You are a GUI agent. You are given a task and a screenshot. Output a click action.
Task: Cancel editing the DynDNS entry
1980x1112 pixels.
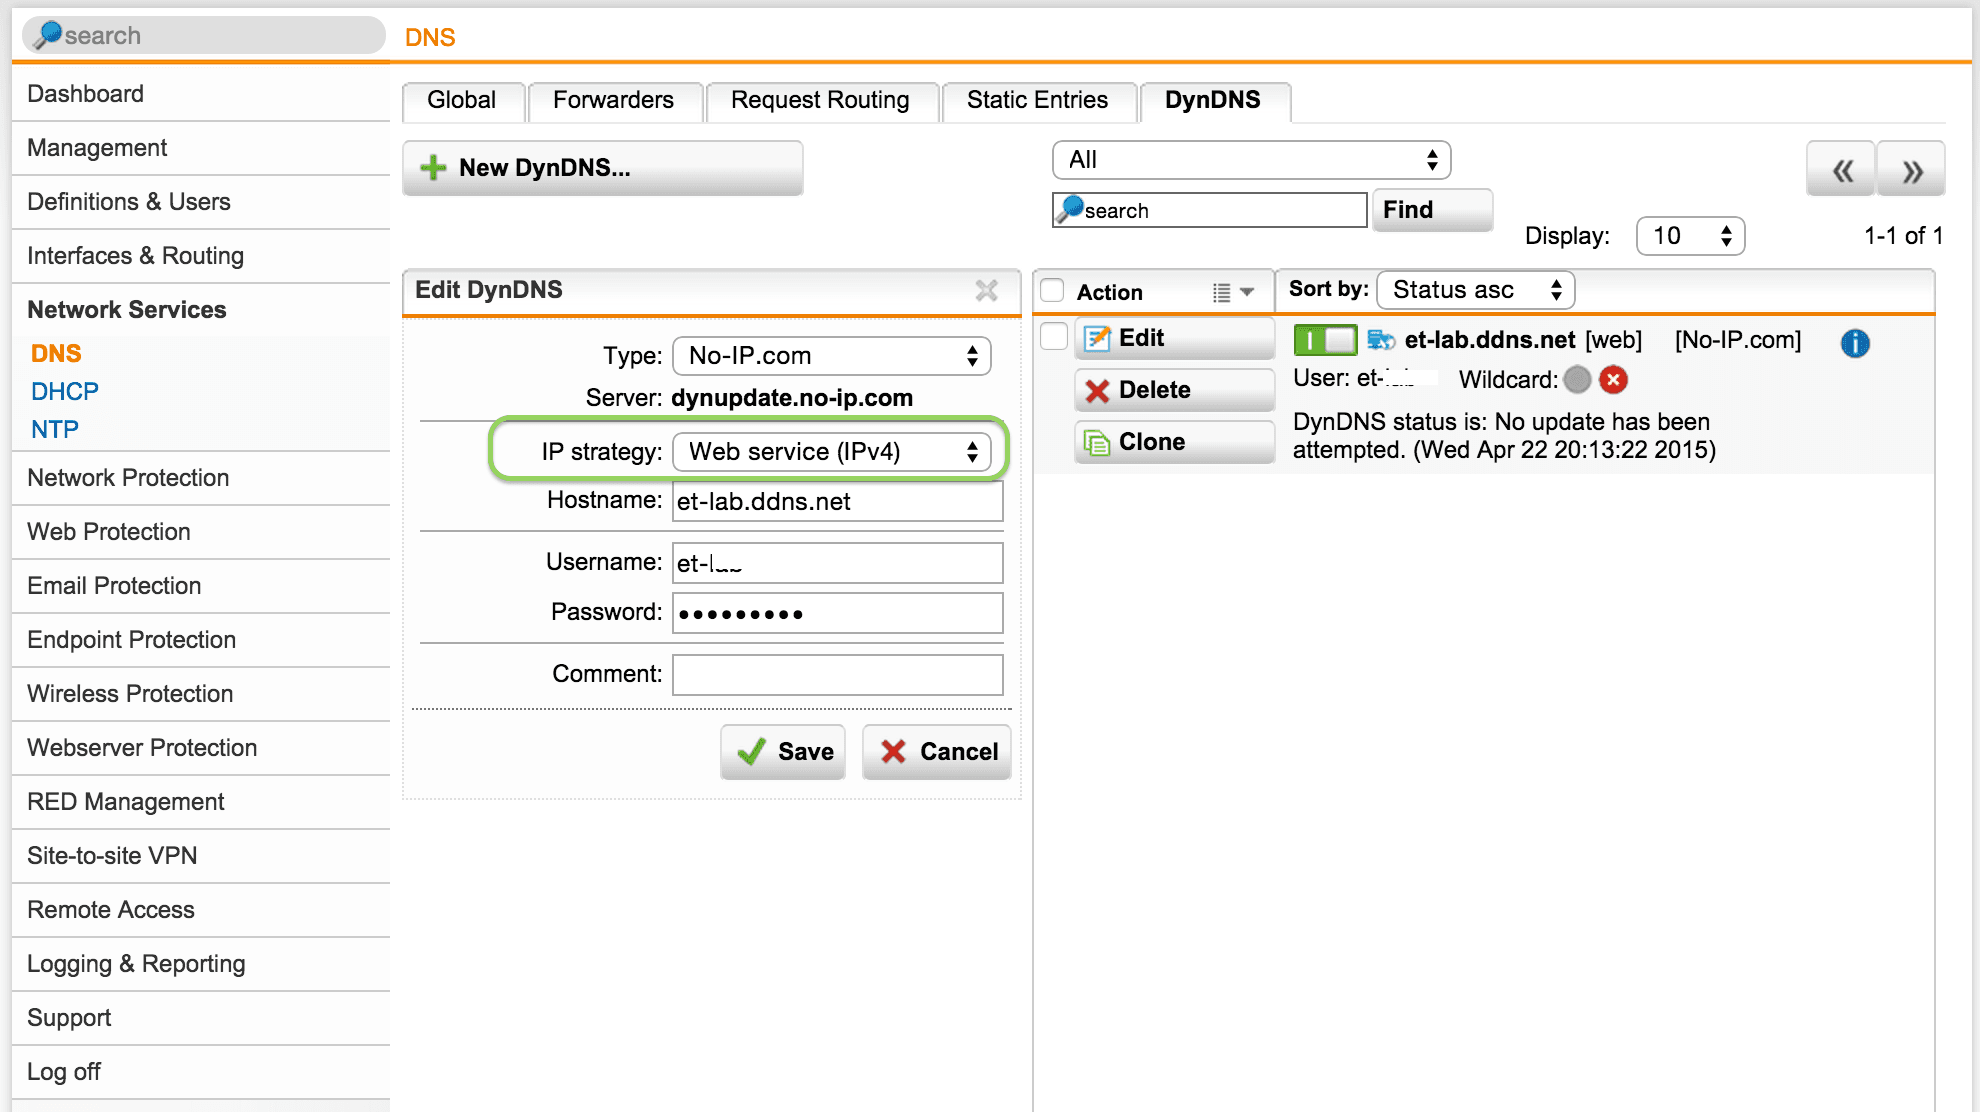coord(937,752)
